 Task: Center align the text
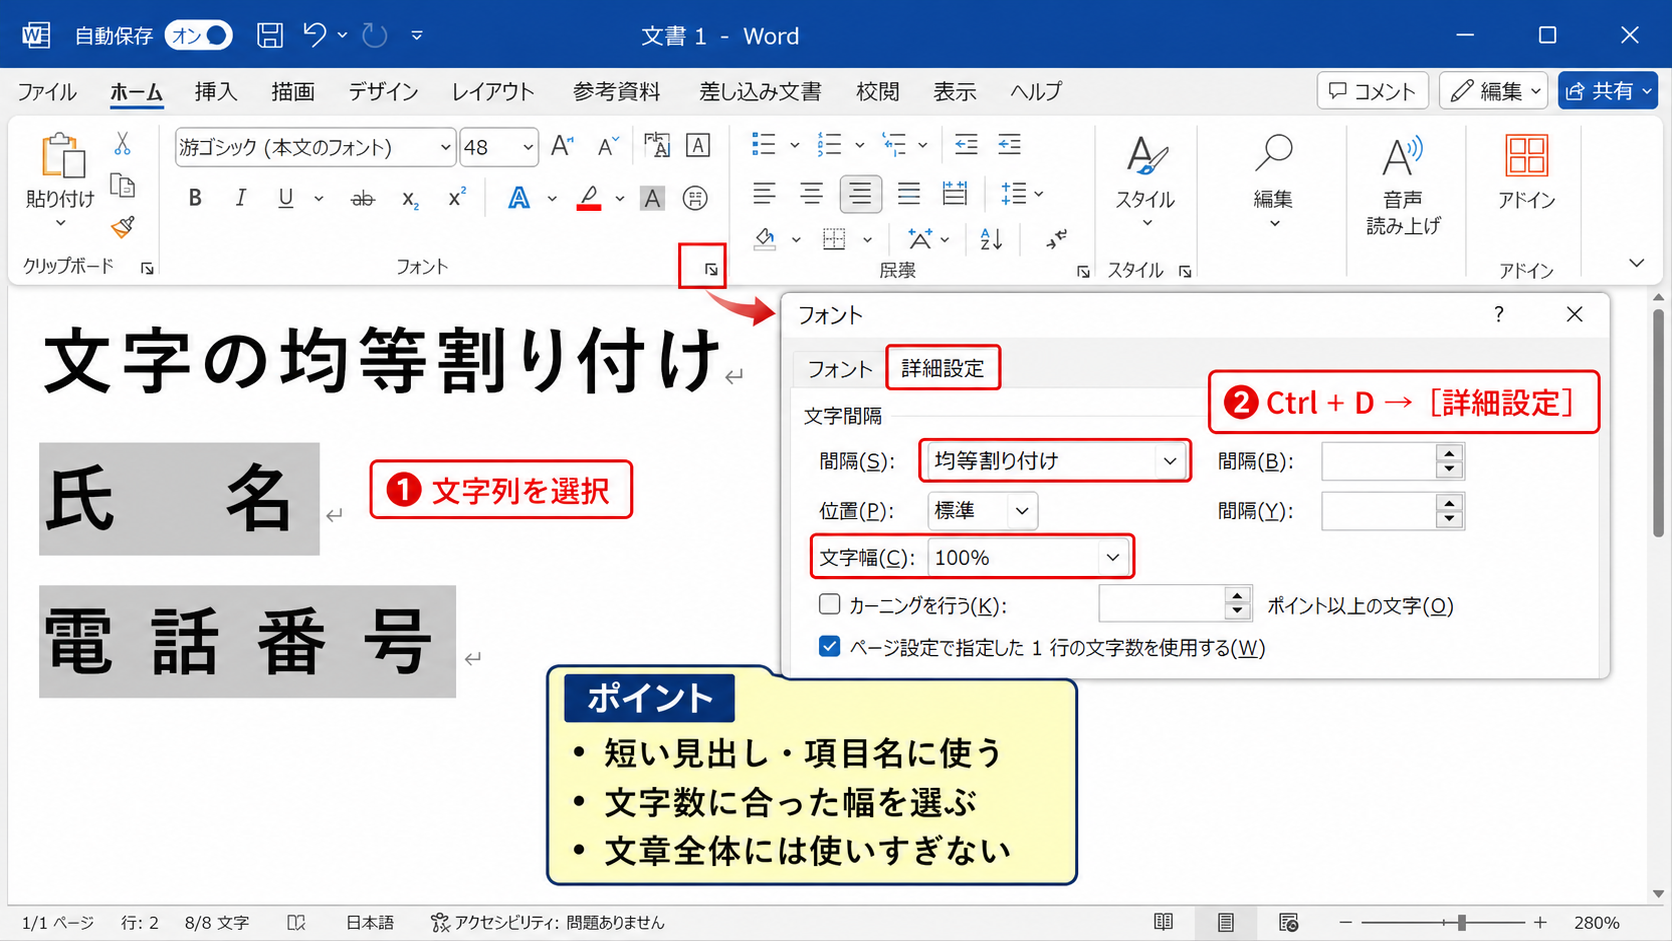811,193
